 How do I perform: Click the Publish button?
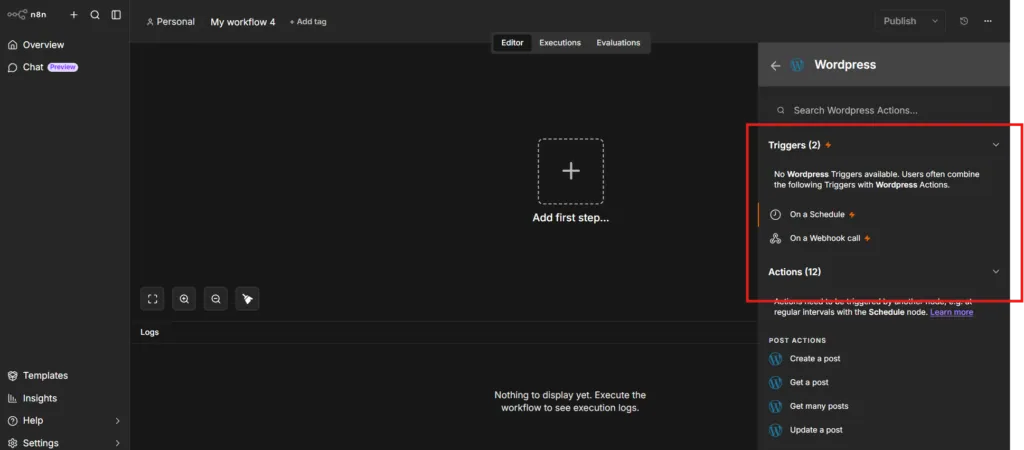(900, 21)
